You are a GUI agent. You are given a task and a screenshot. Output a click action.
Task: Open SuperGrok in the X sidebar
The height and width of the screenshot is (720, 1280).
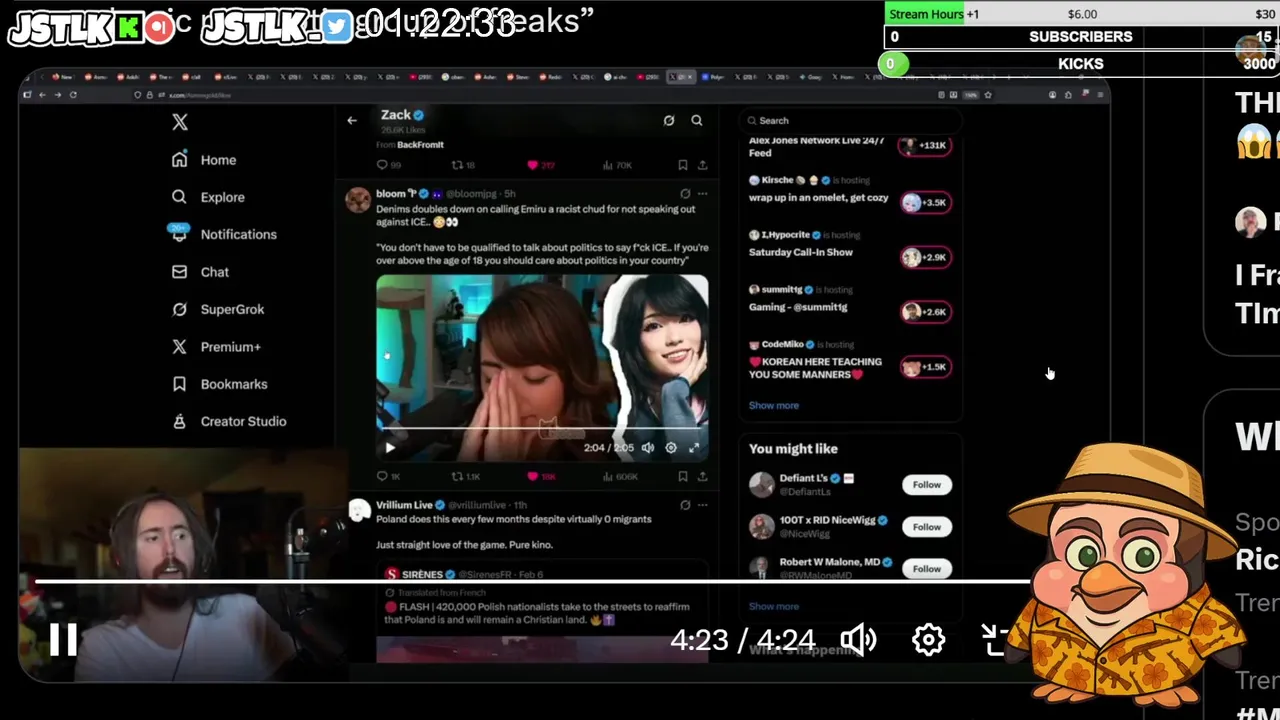tap(218, 309)
